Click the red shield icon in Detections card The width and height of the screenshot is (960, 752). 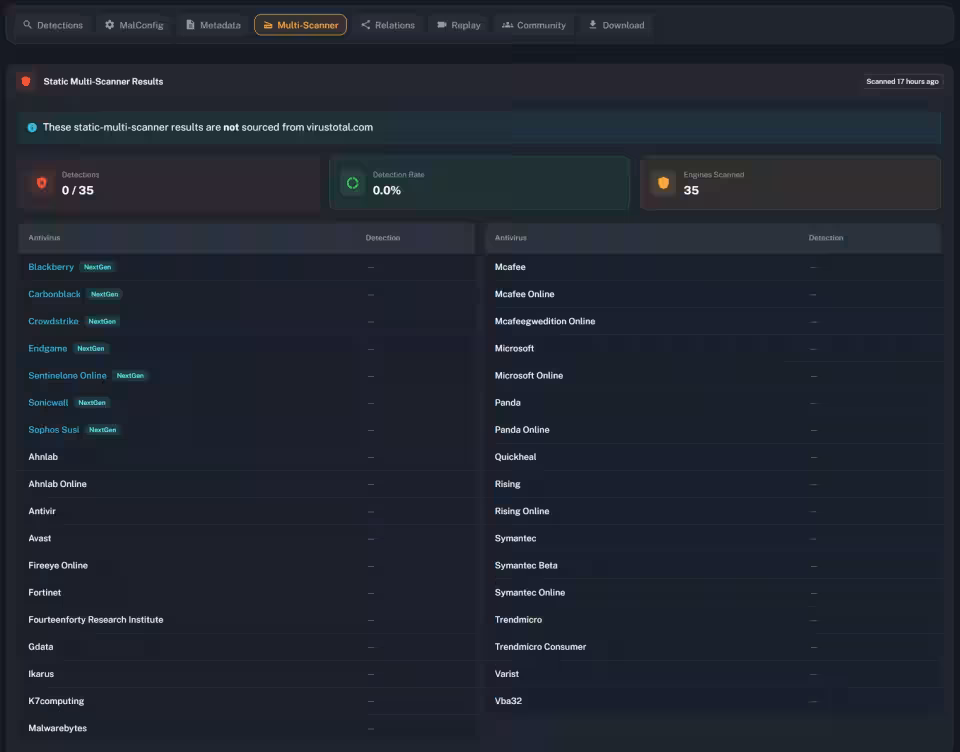(x=42, y=183)
